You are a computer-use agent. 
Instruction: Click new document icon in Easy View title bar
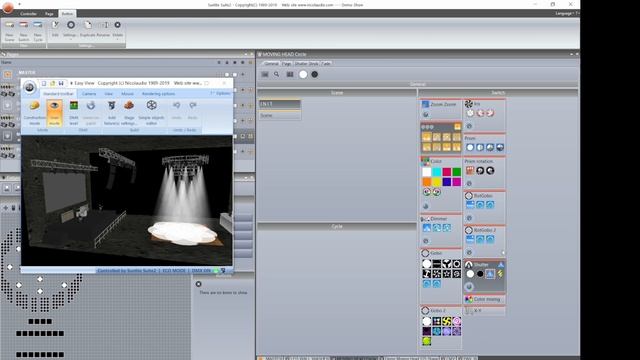44,83
